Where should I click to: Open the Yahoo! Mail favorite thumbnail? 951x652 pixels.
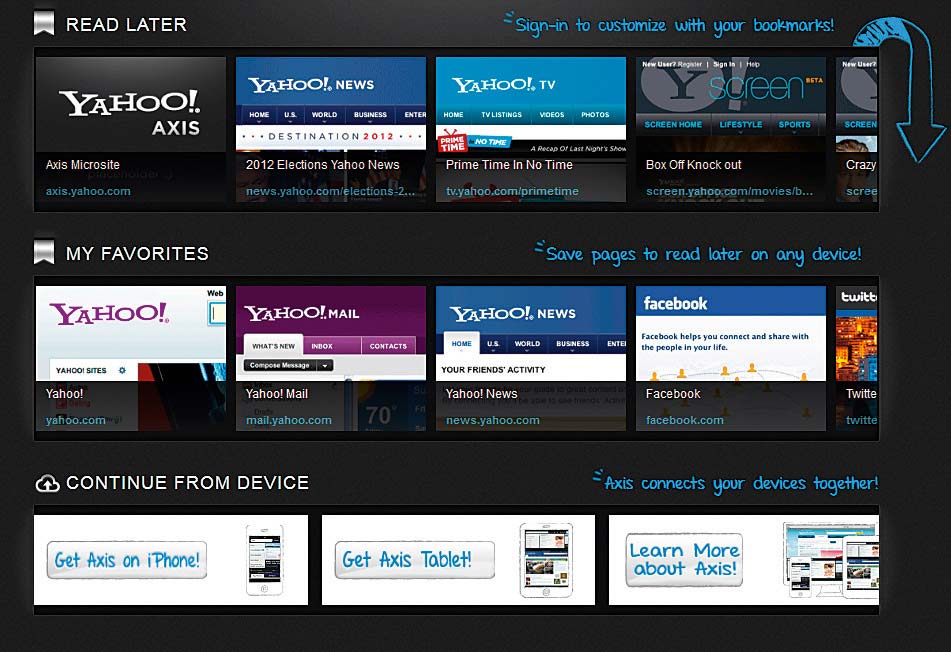331,358
